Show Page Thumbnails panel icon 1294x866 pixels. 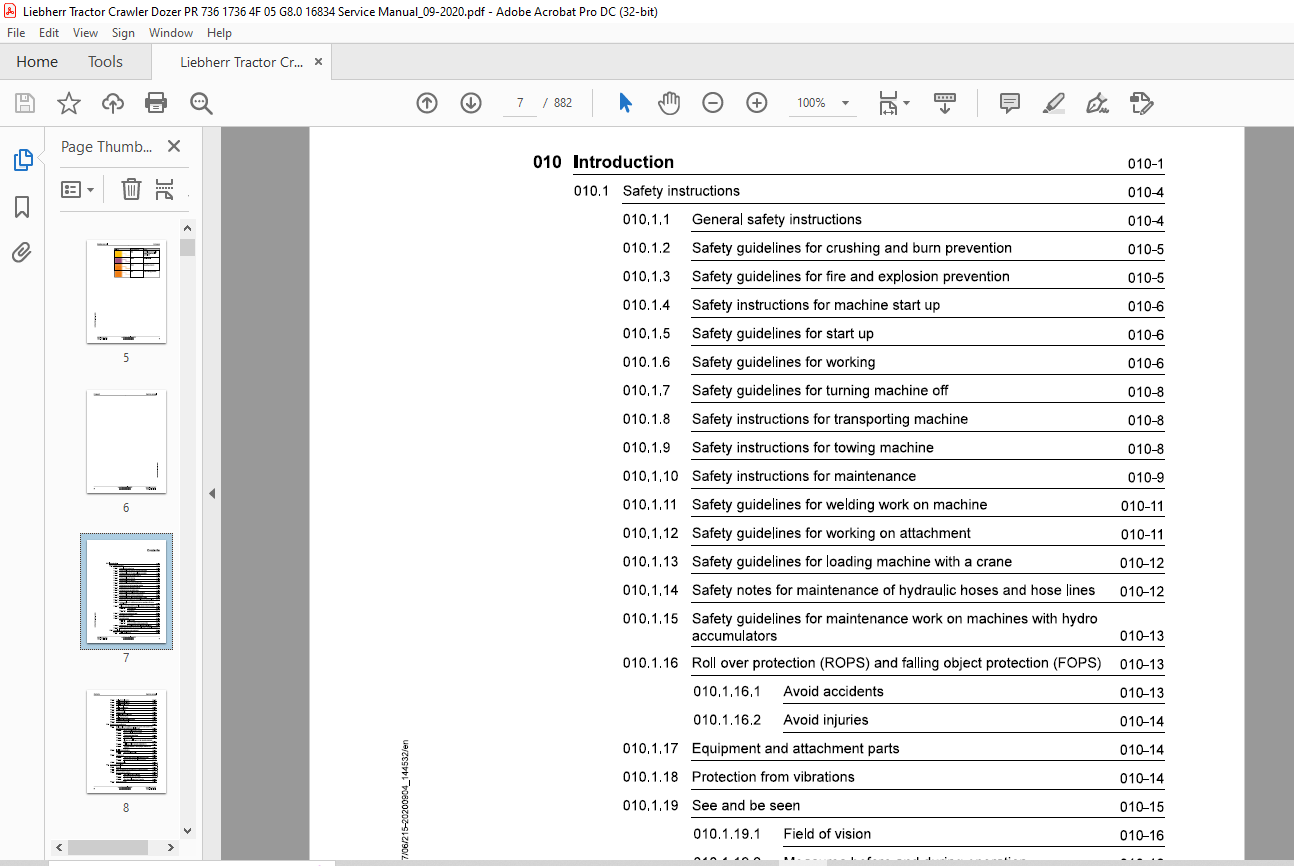pos(22,160)
